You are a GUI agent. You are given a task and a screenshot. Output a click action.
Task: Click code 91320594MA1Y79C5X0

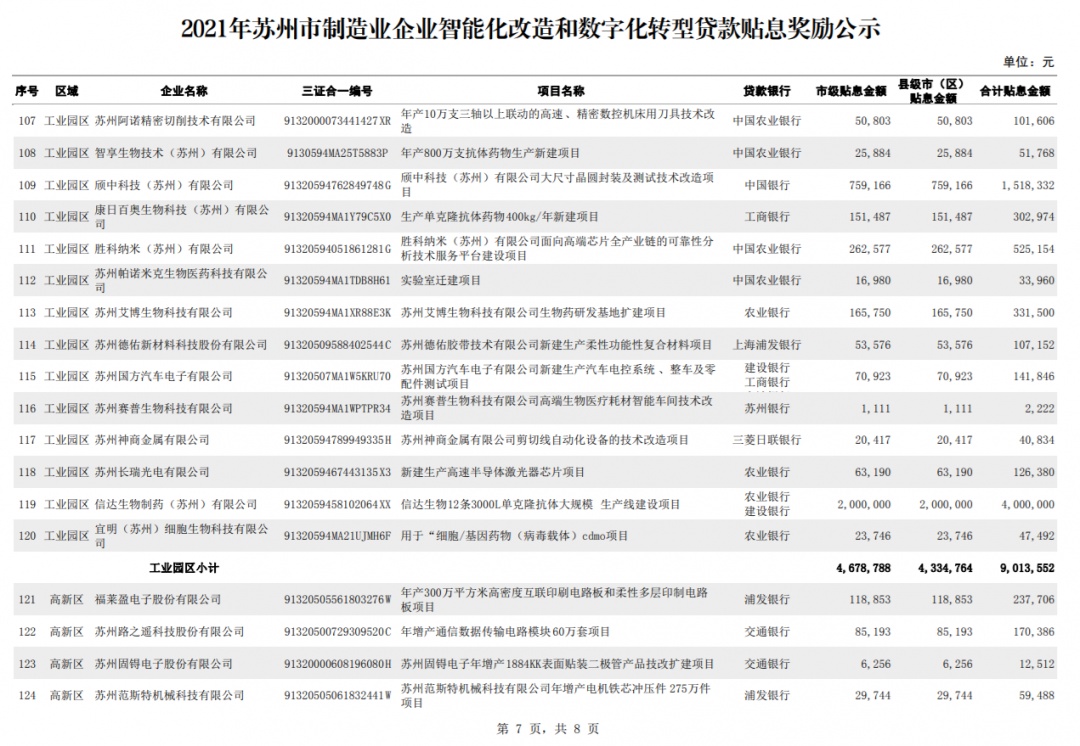click(338, 217)
